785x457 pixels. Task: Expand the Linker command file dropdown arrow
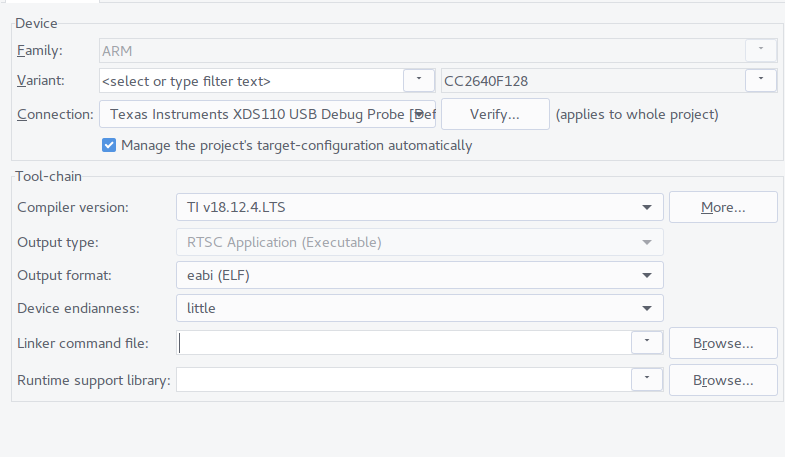click(x=647, y=343)
